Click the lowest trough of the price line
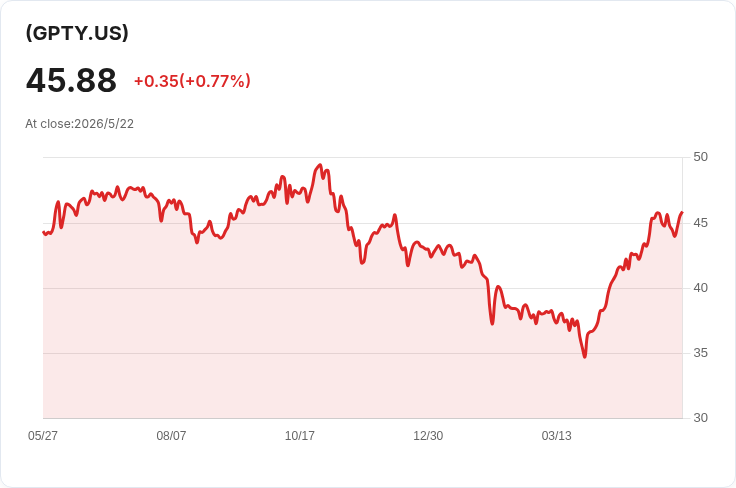736x488 pixels. coord(585,357)
